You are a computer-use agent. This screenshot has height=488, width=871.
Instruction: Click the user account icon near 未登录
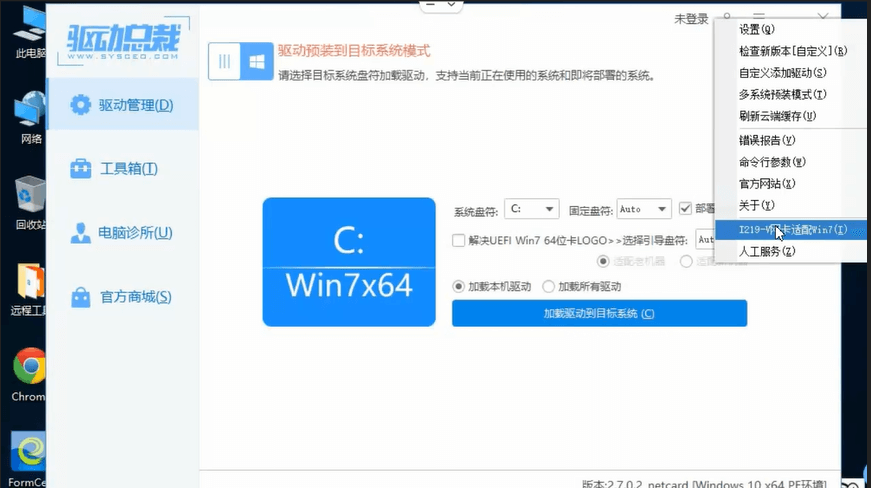pyautogui.click(x=727, y=19)
